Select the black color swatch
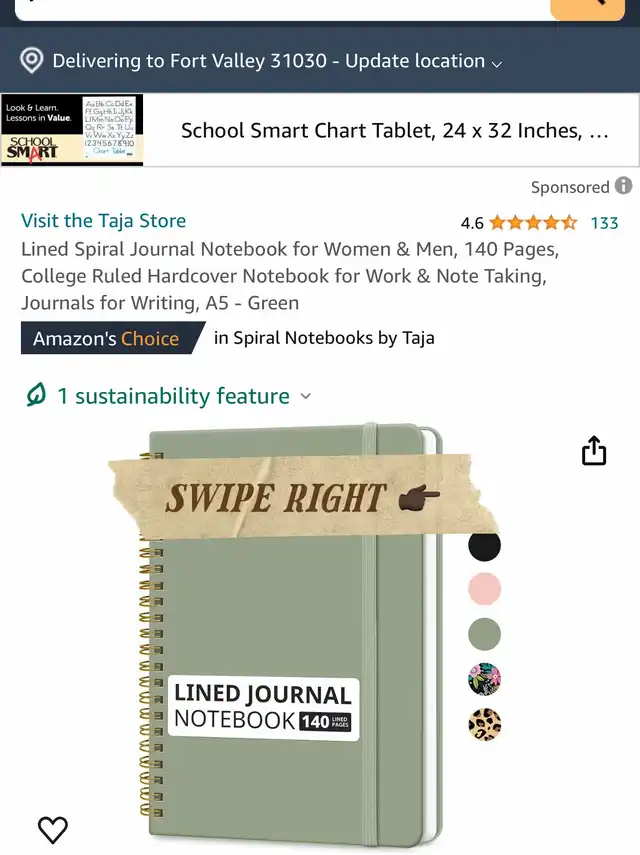The width and height of the screenshot is (640, 855). tap(484, 545)
